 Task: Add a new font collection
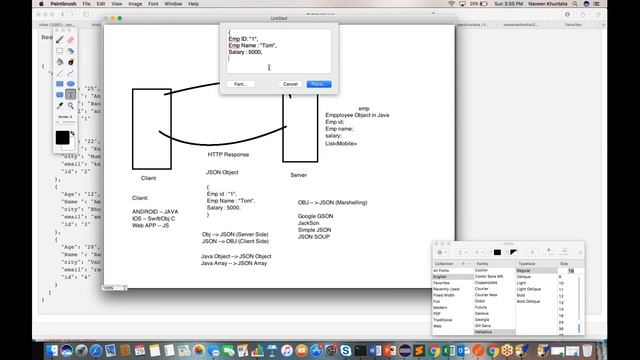[x=463, y=264]
